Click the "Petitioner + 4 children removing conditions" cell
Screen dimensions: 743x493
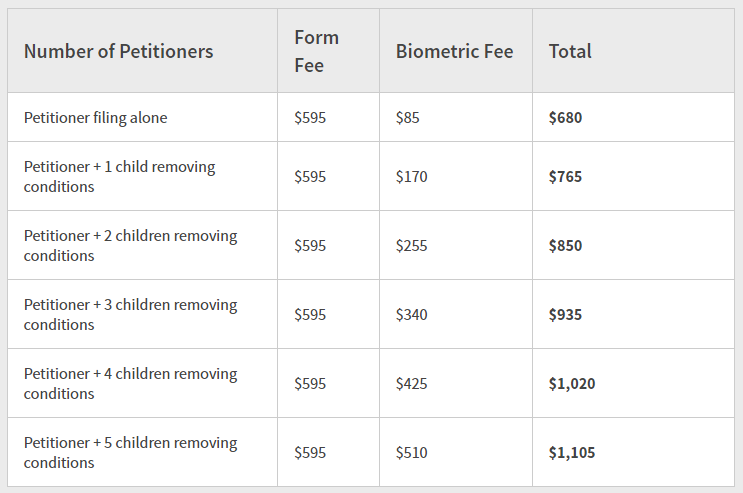pos(130,384)
